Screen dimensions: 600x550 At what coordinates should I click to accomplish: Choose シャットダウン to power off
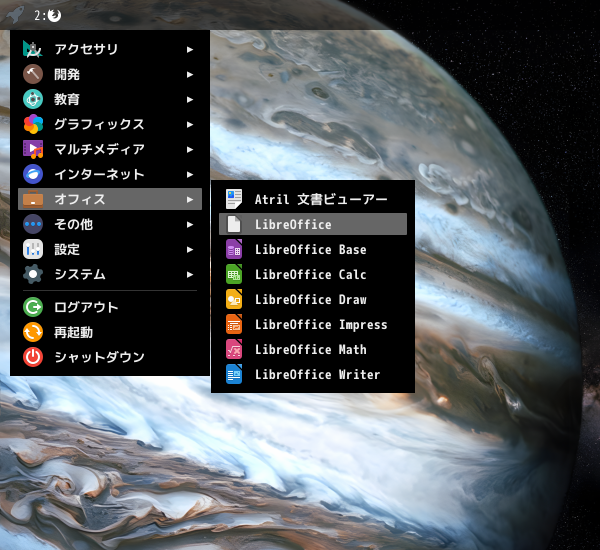pos(110,357)
